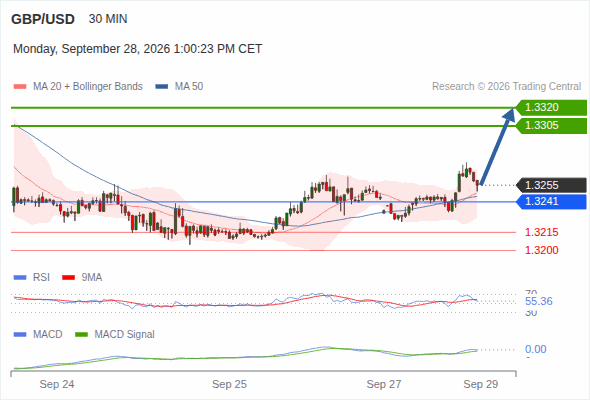Click the RSI blue legend swatch
590x400 pixels.
click(20, 278)
